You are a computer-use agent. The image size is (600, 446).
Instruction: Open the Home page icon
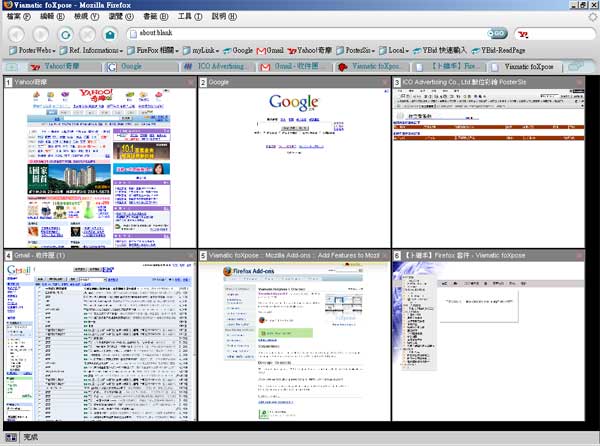110,35
